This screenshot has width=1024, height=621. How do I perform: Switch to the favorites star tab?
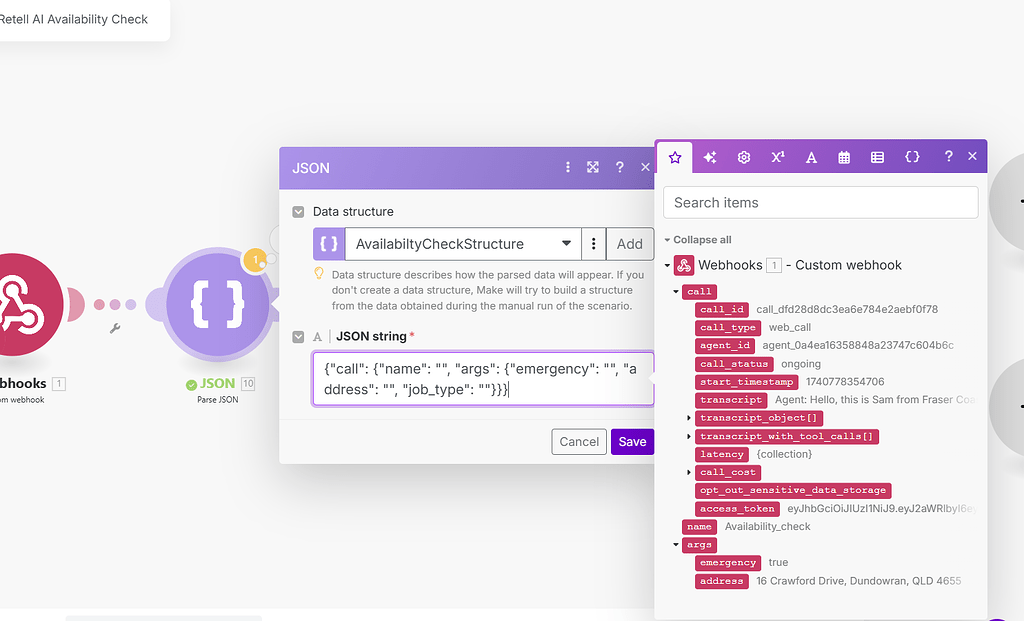click(675, 157)
